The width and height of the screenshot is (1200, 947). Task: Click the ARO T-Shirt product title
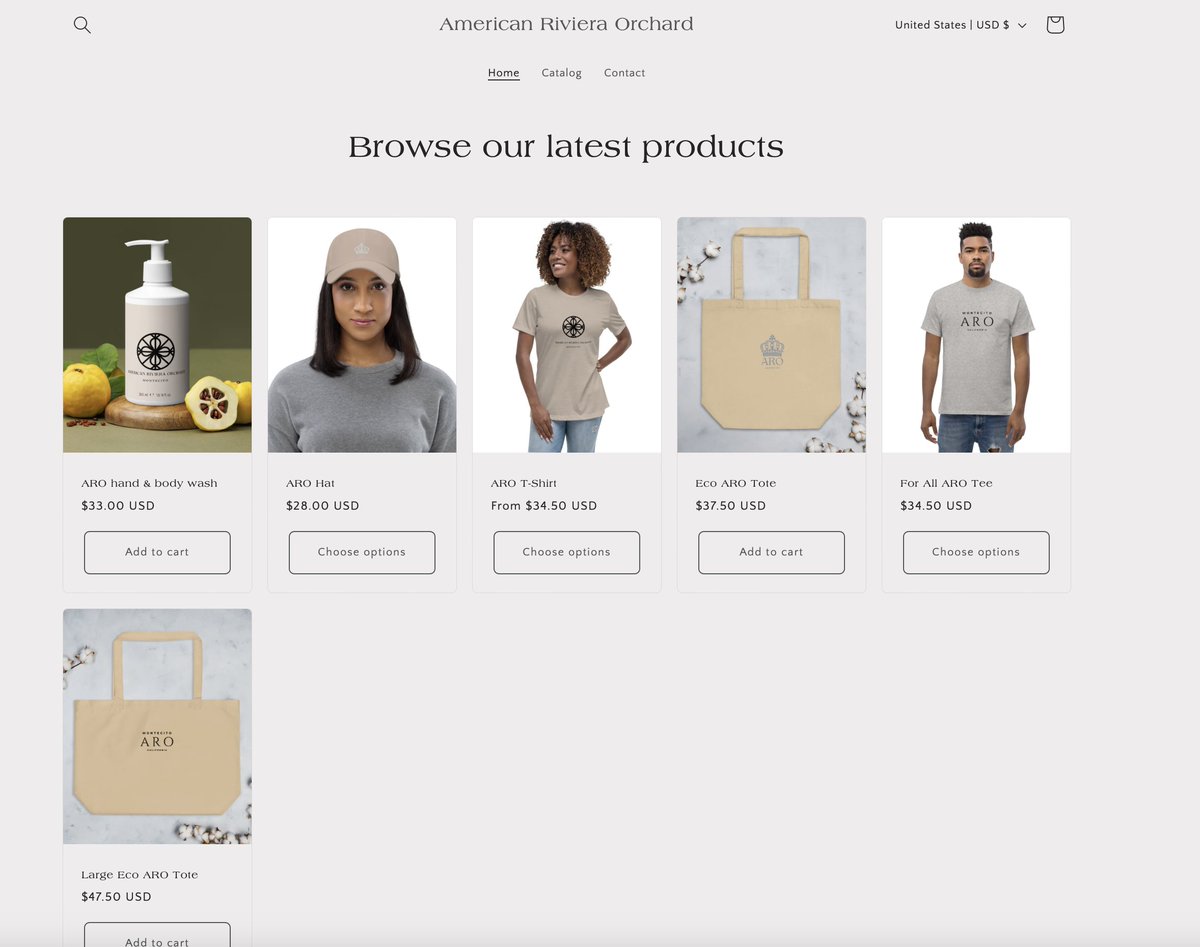[x=524, y=483]
